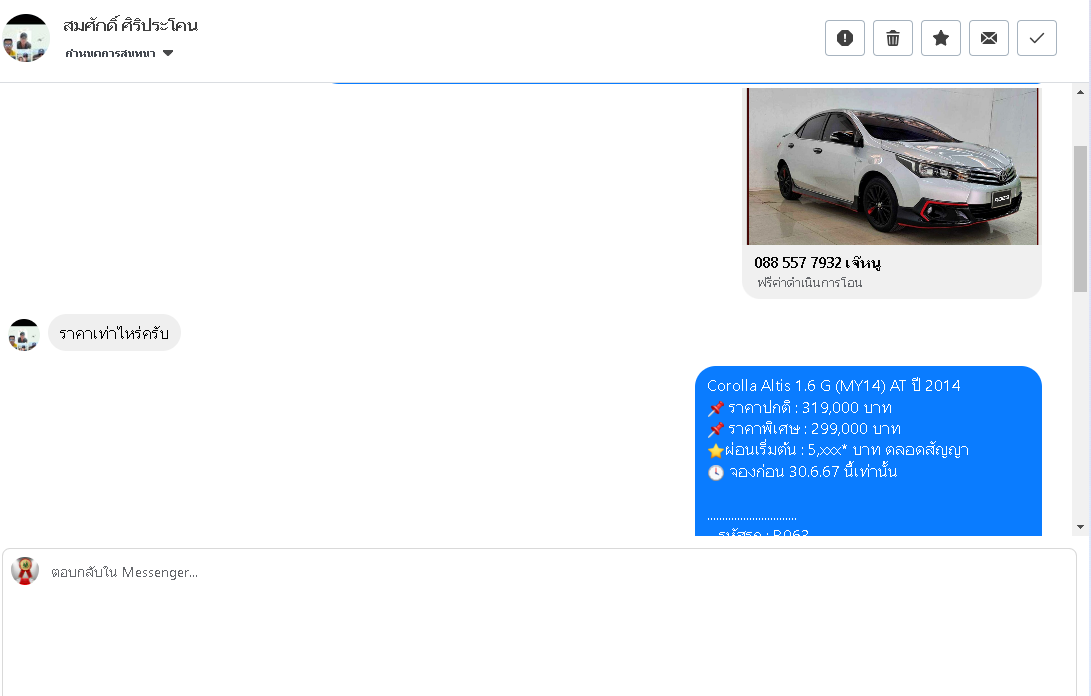Mark conversation as unread with envelope icon

coord(989,38)
